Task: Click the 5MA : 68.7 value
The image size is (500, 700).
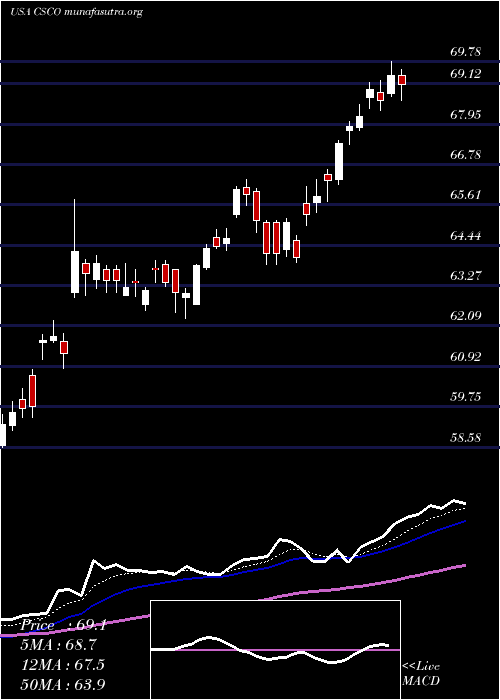Action: click(x=58, y=645)
